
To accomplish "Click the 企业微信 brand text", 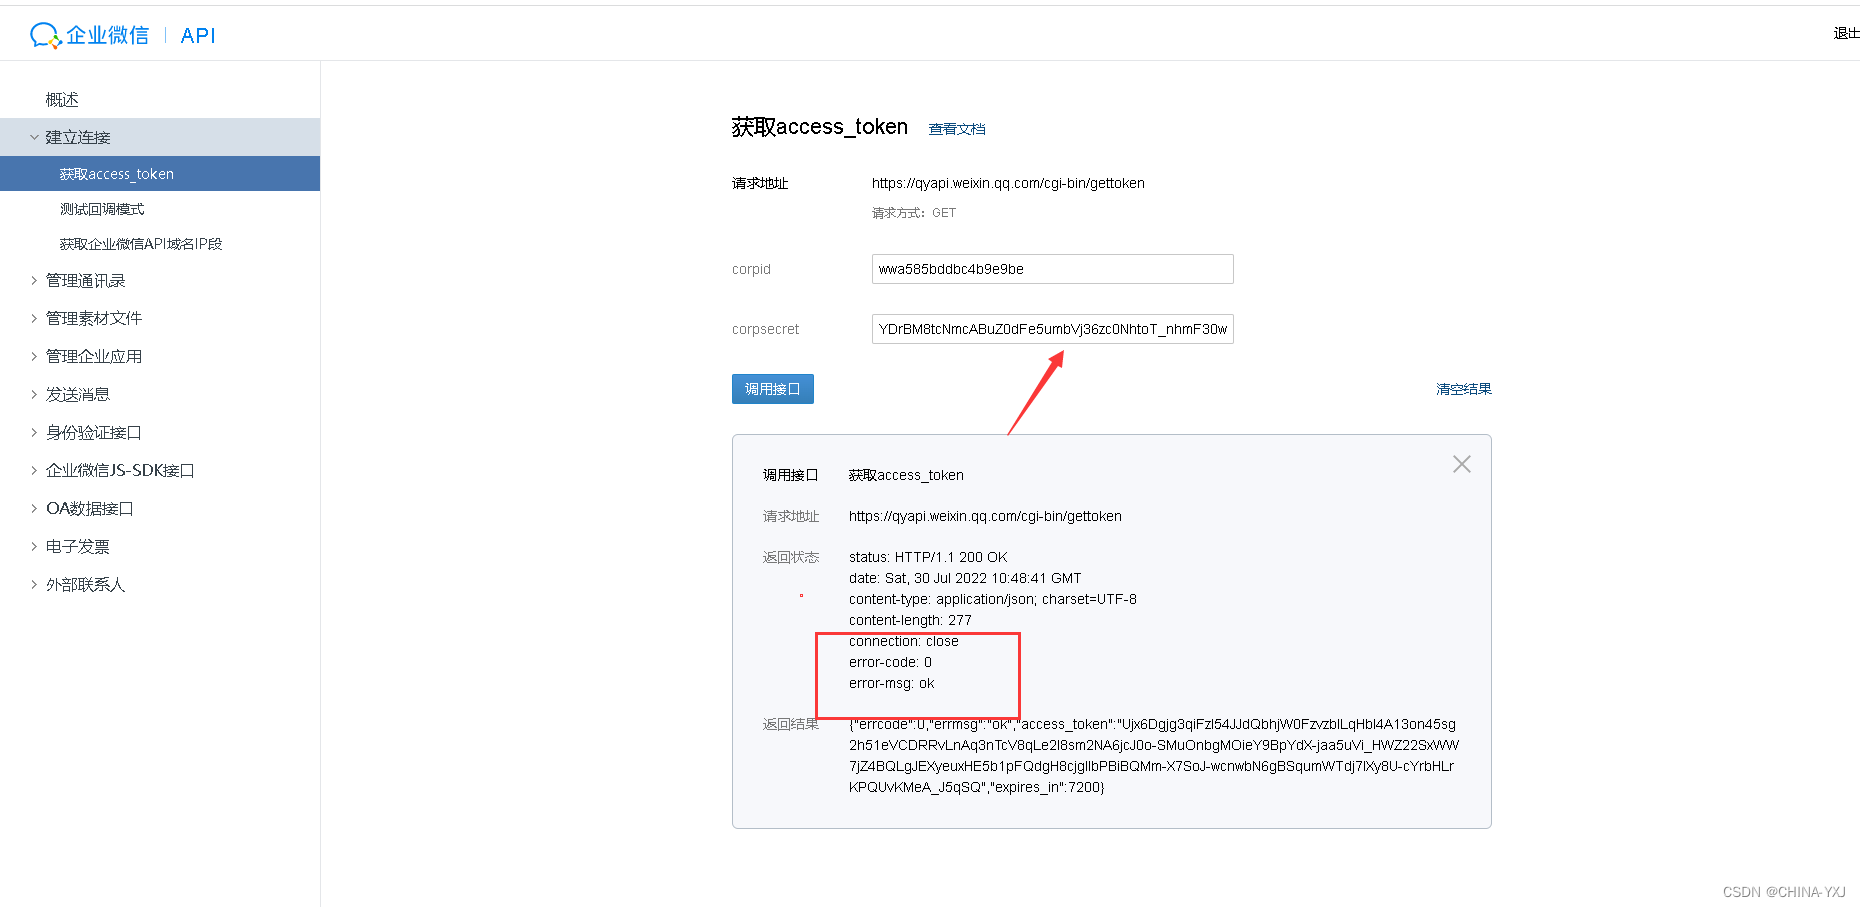I will tap(107, 35).
